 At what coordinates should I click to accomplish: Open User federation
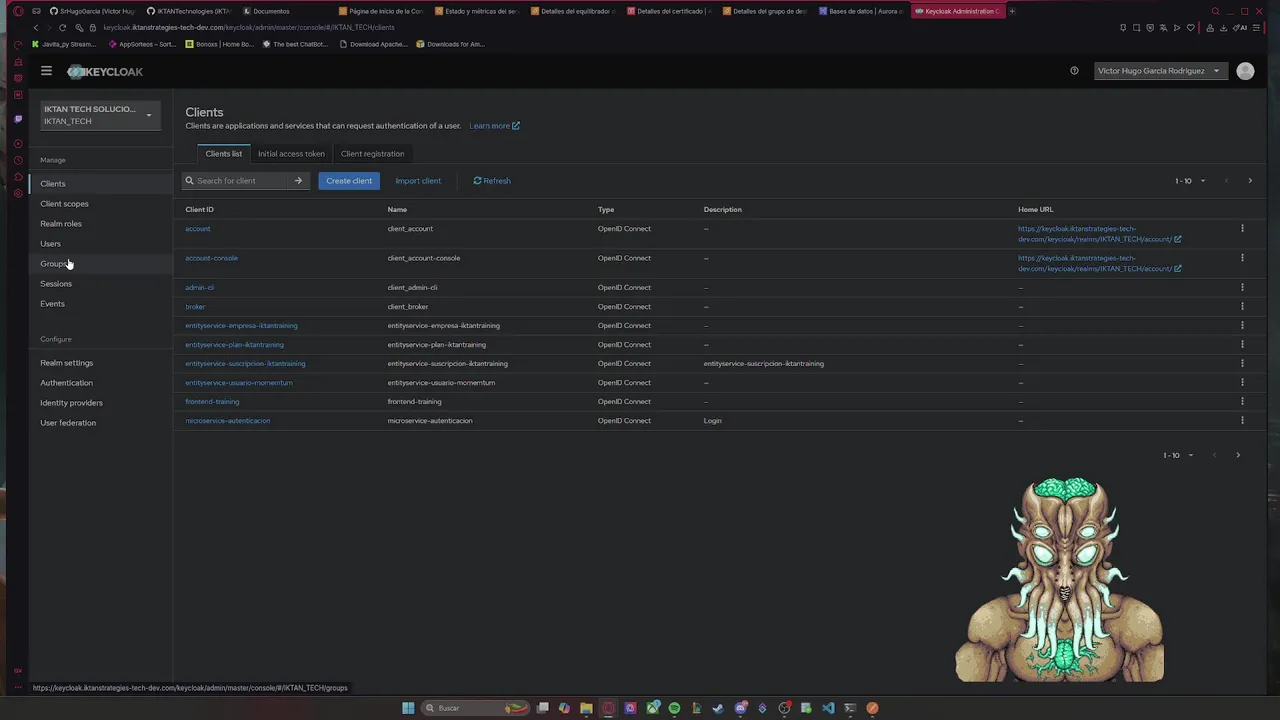[68, 423]
